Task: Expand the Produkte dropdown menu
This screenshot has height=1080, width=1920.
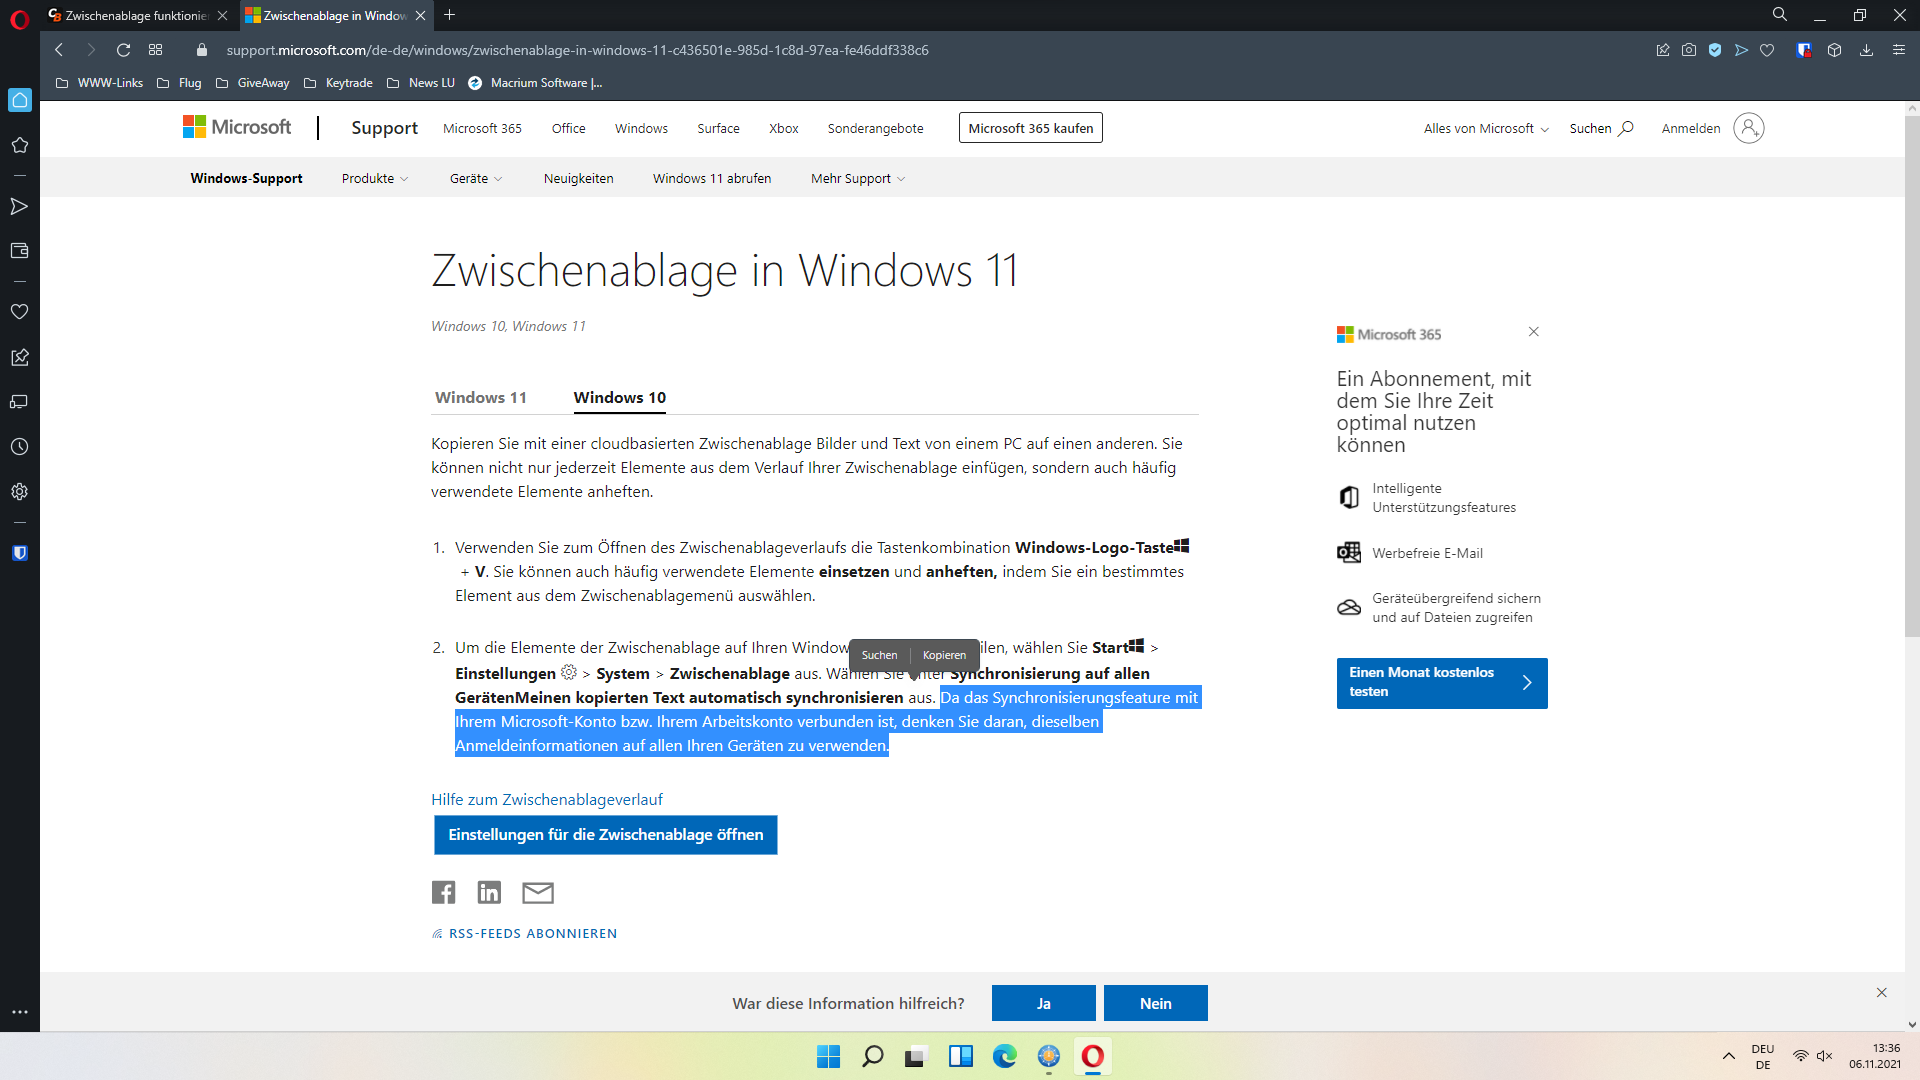Action: click(375, 178)
